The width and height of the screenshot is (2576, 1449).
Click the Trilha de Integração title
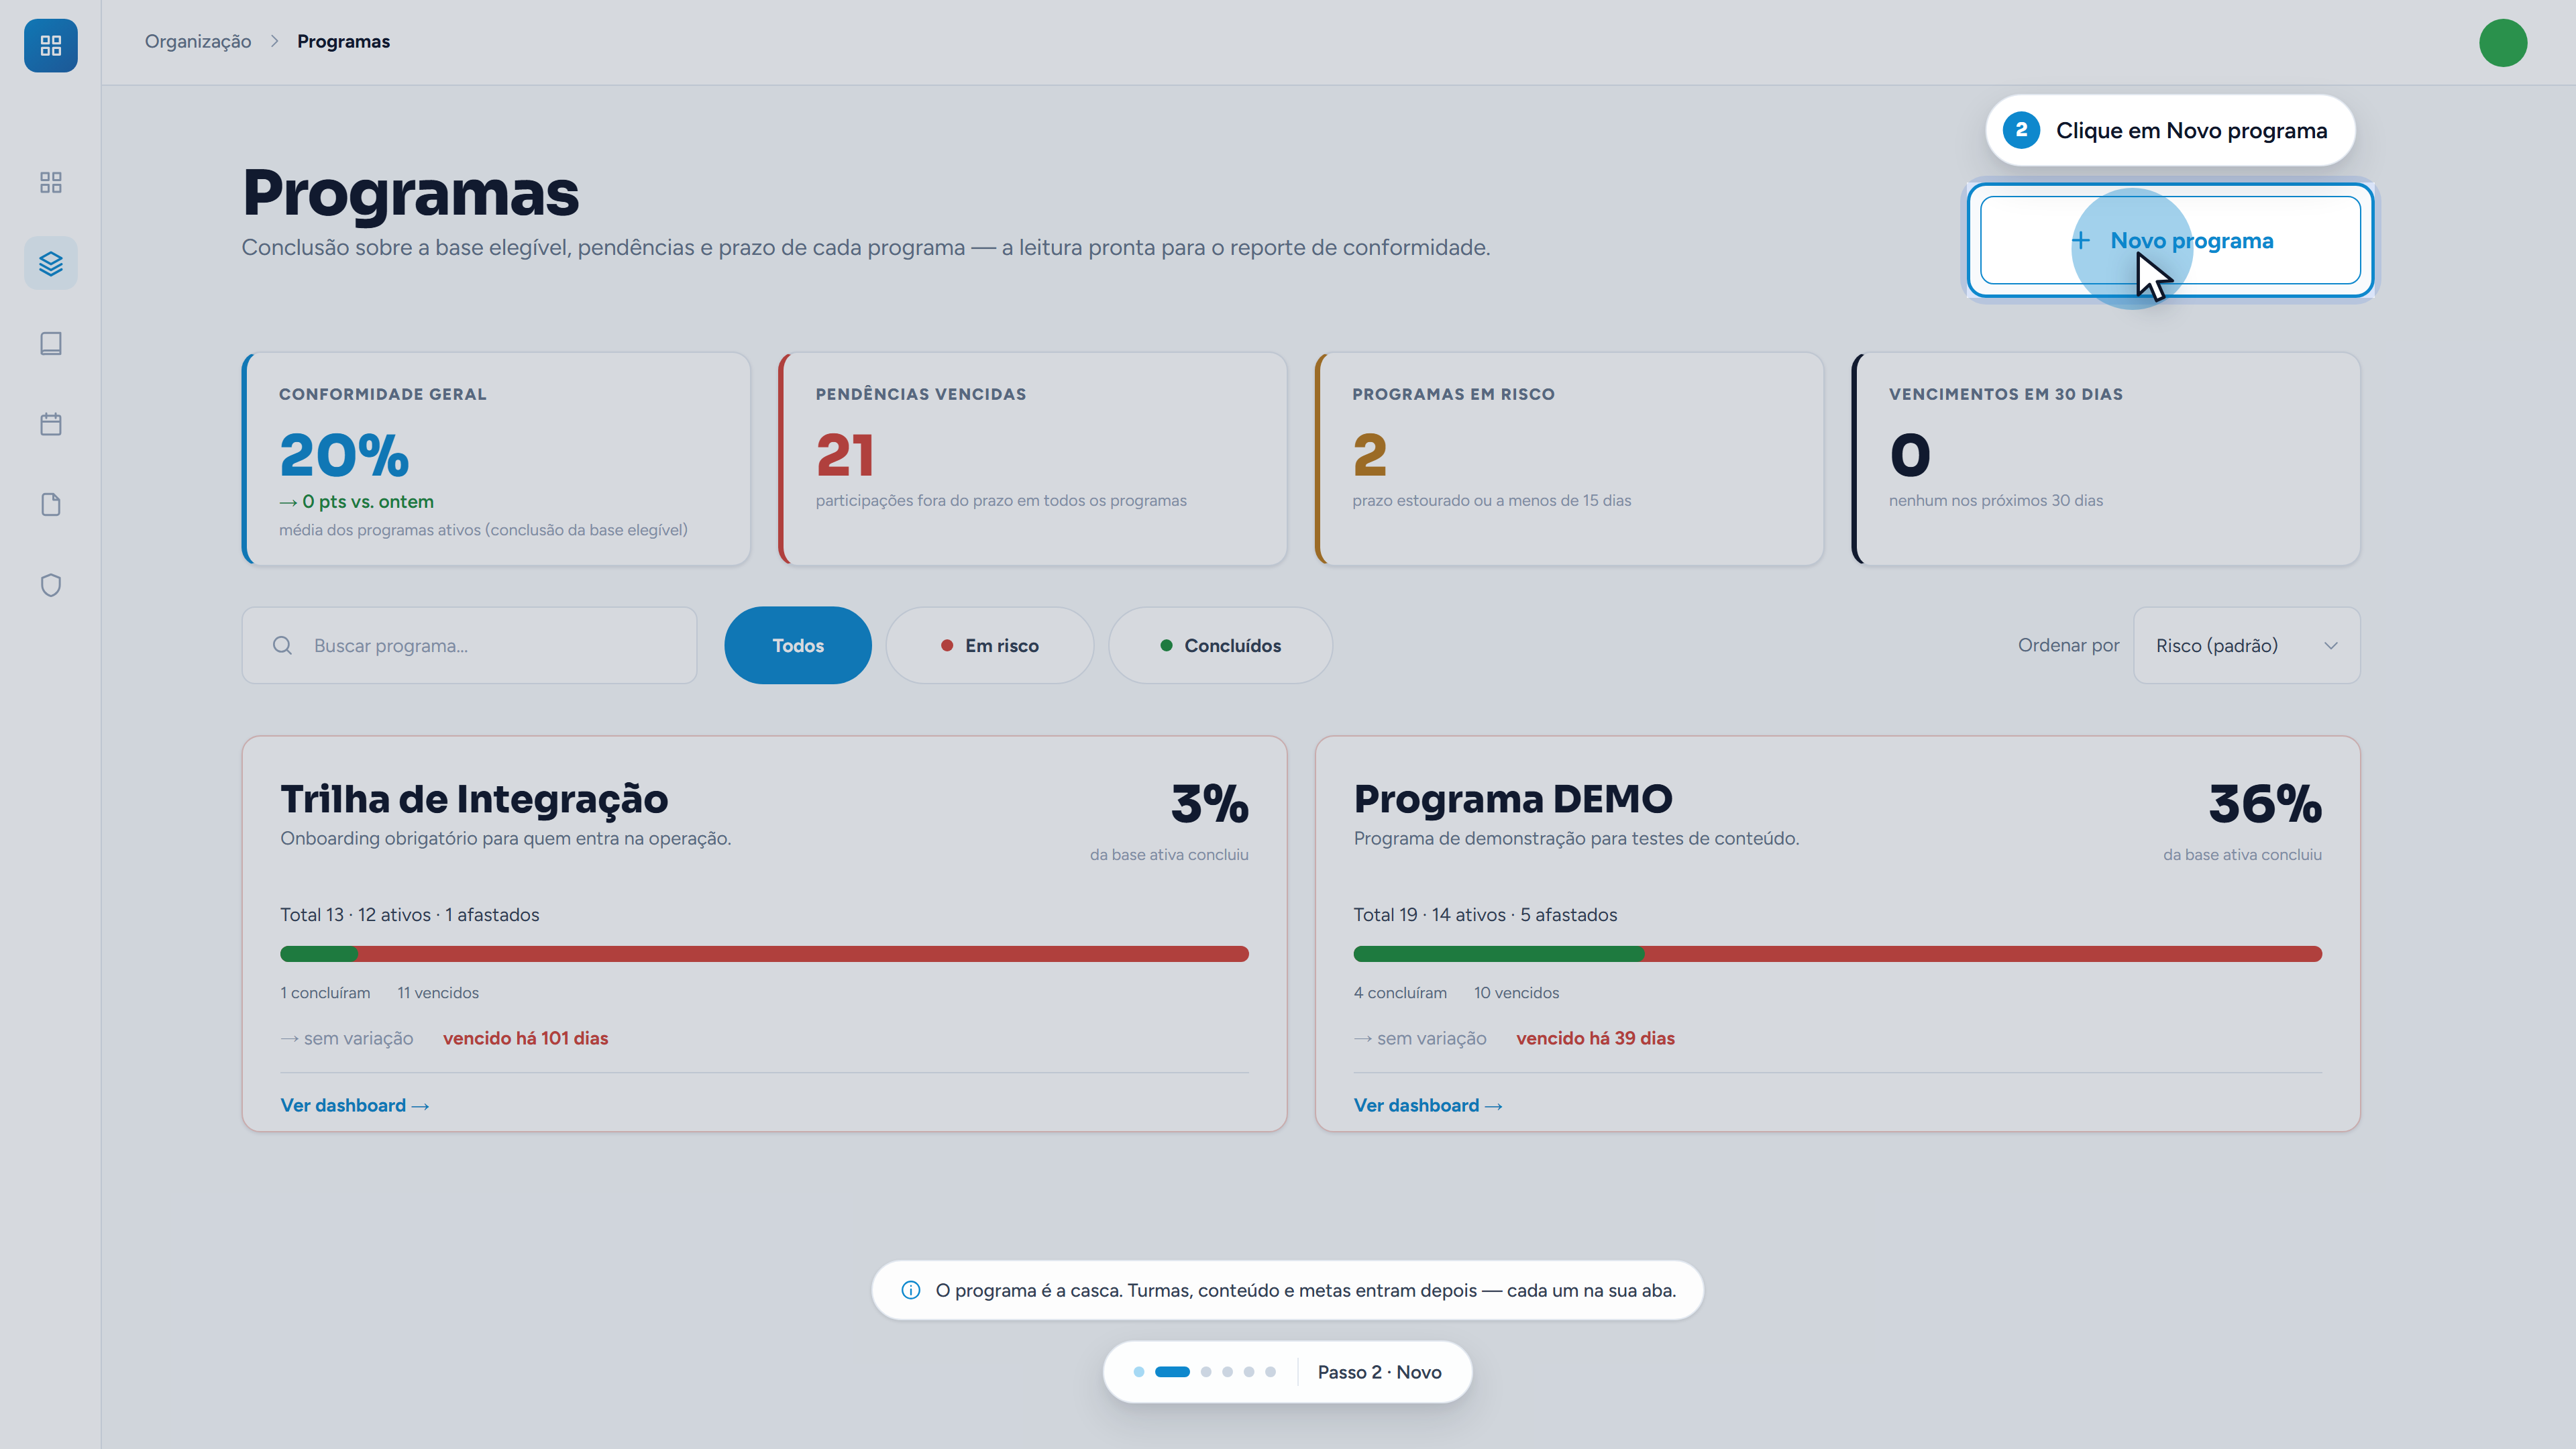pos(474,799)
